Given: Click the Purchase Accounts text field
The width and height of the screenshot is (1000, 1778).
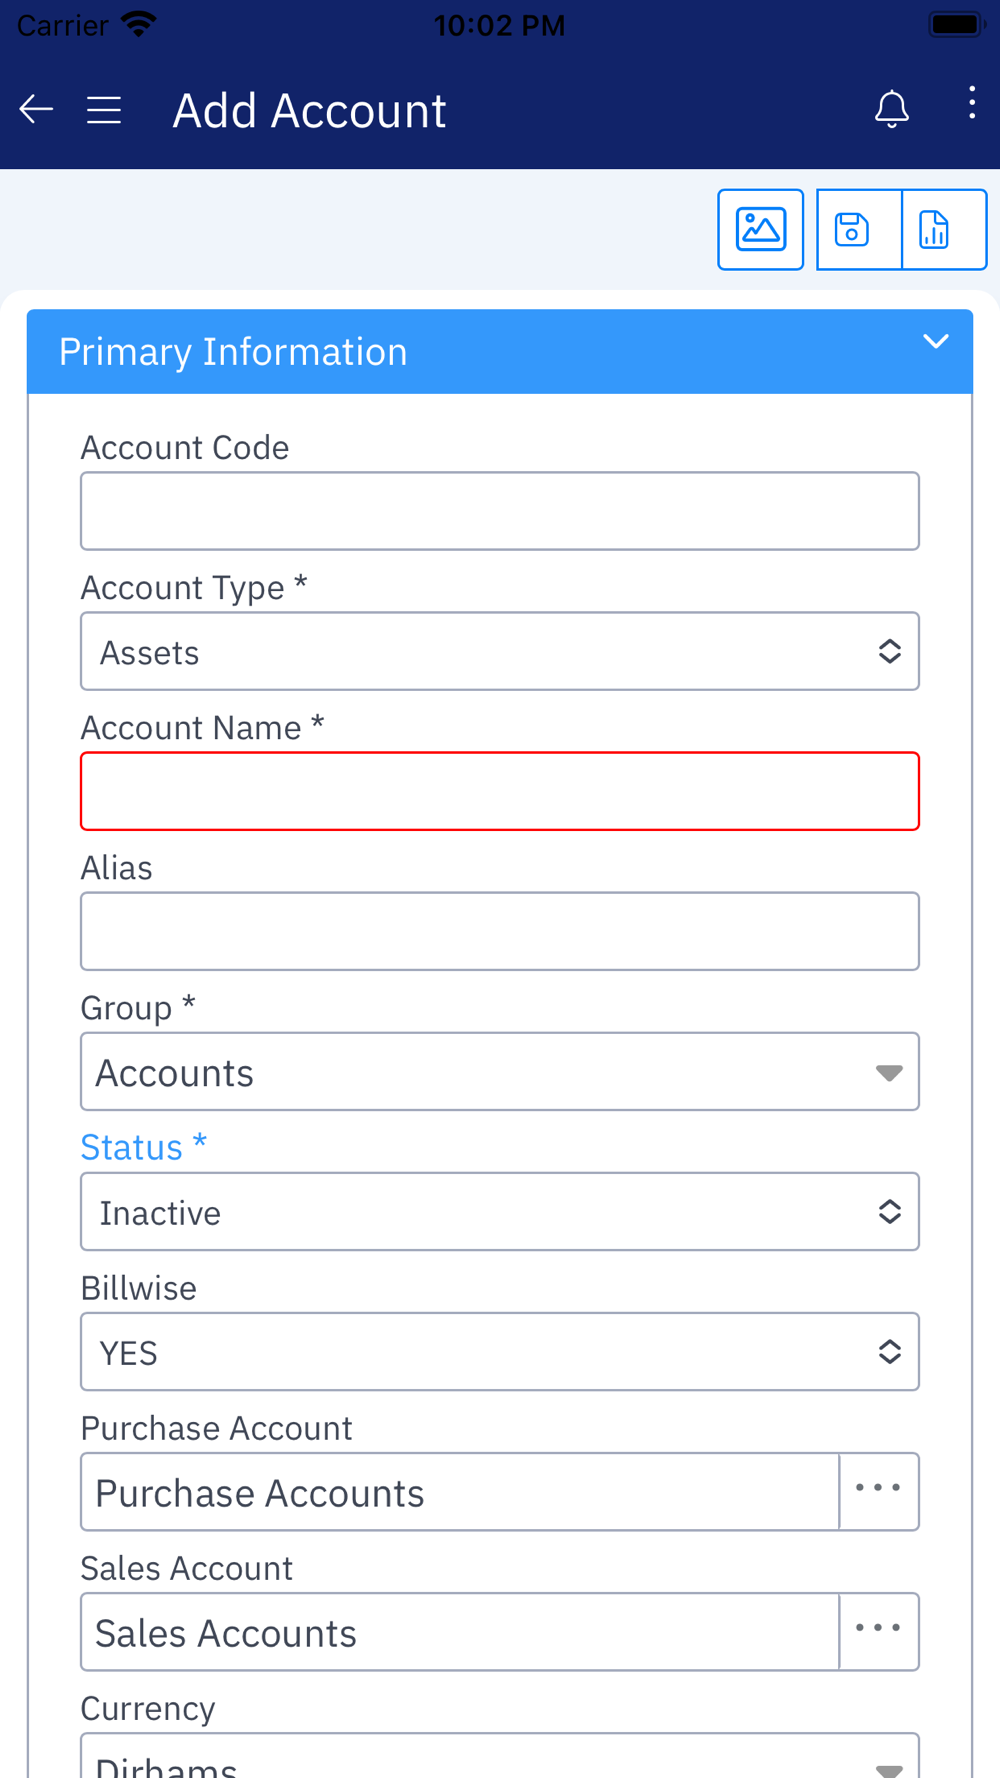Looking at the screenshot, I should point(460,1491).
